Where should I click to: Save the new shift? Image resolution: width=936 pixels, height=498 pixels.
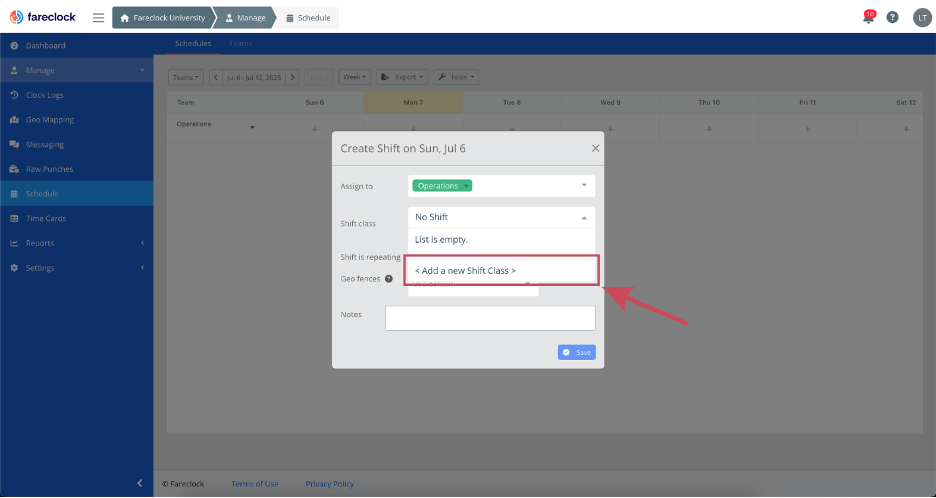point(577,352)
